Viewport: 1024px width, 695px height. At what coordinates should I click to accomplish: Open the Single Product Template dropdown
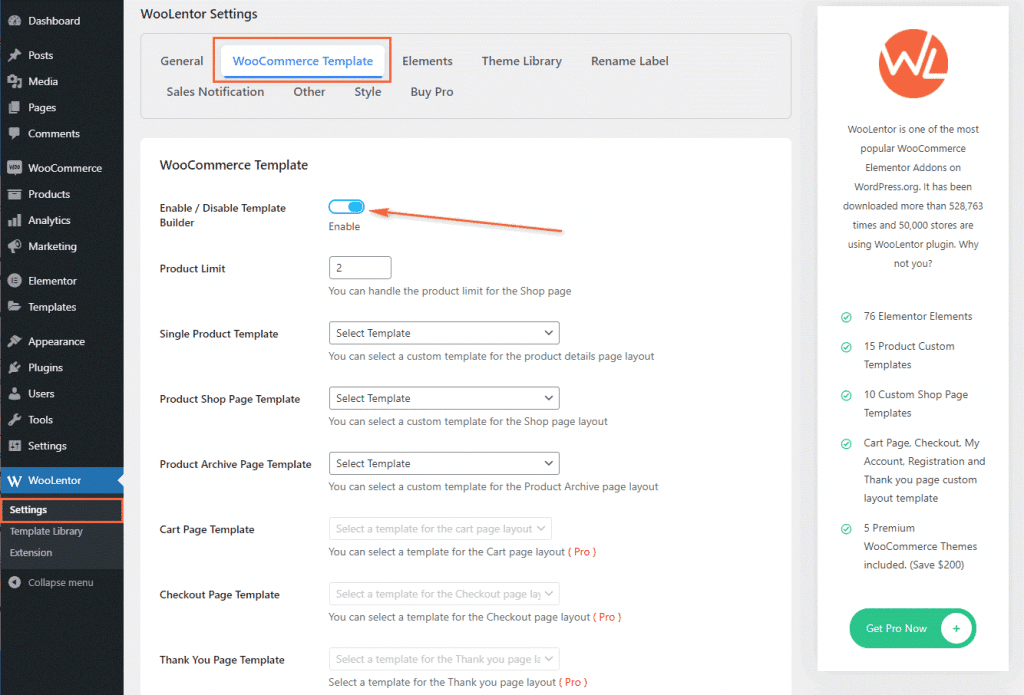point(444,332)
